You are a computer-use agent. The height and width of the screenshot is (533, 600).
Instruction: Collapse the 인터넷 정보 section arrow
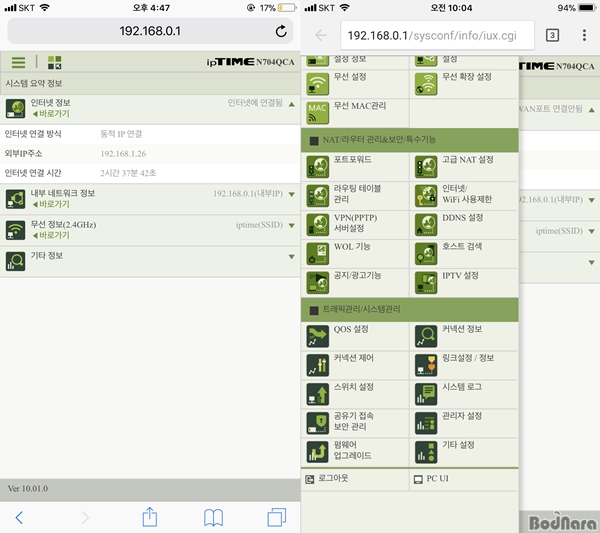291,103
